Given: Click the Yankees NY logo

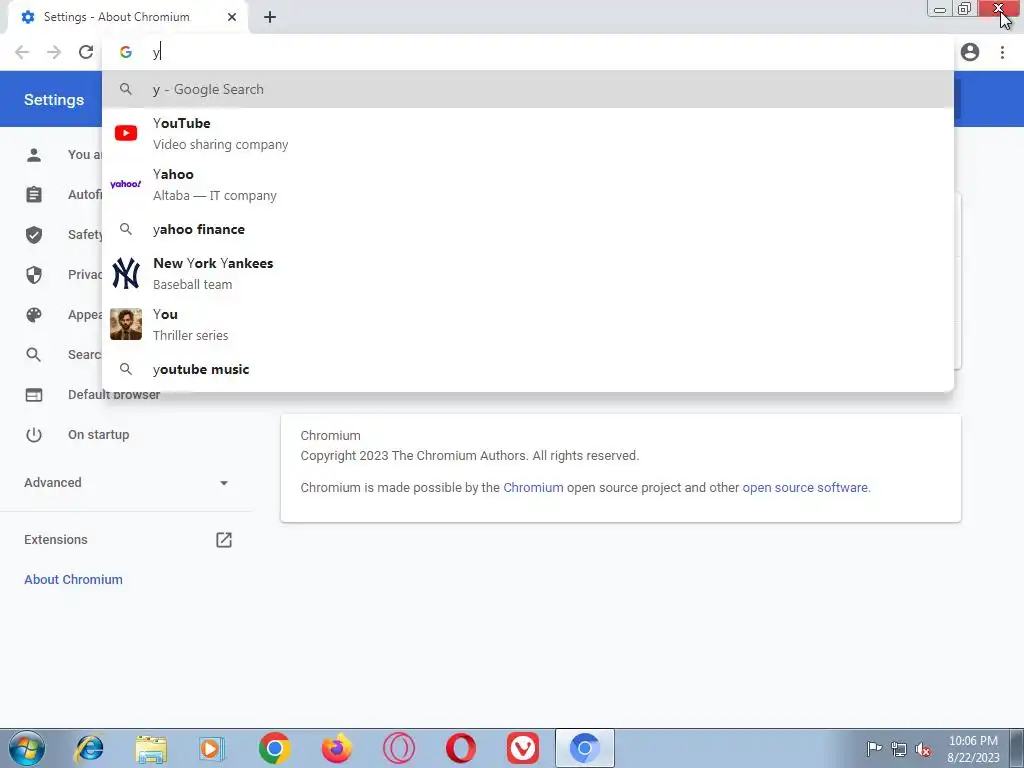Looking at the screenshot, I should 125,273.
